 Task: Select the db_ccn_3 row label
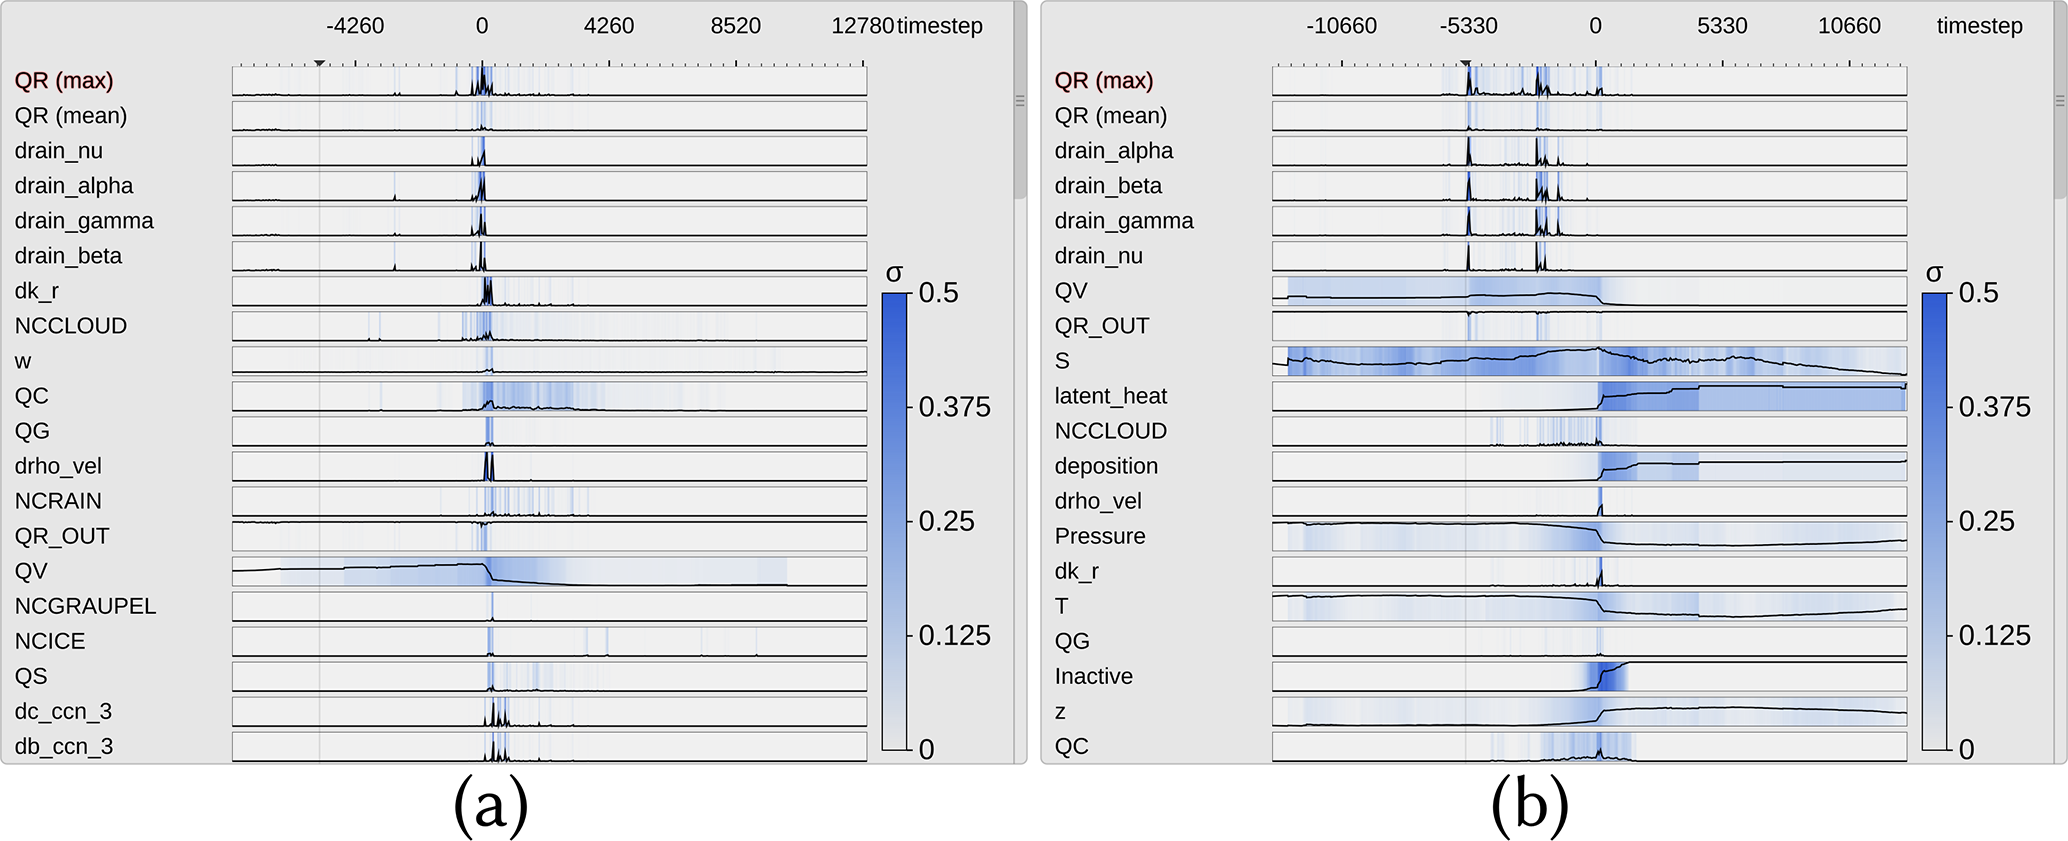pos(64,746)
